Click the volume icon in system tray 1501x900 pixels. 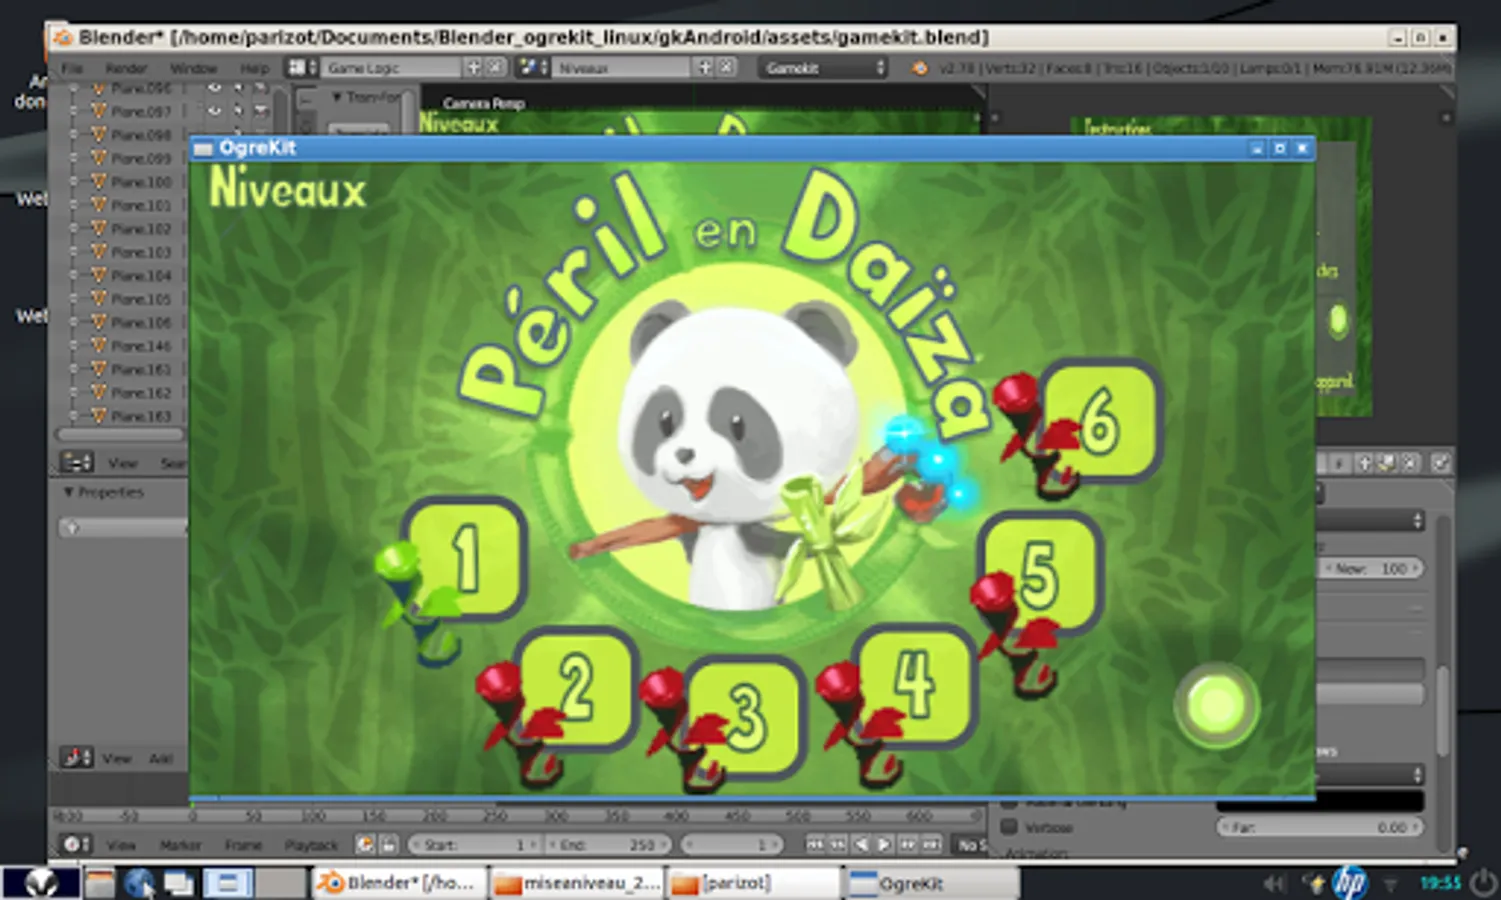coord(1274,883)
